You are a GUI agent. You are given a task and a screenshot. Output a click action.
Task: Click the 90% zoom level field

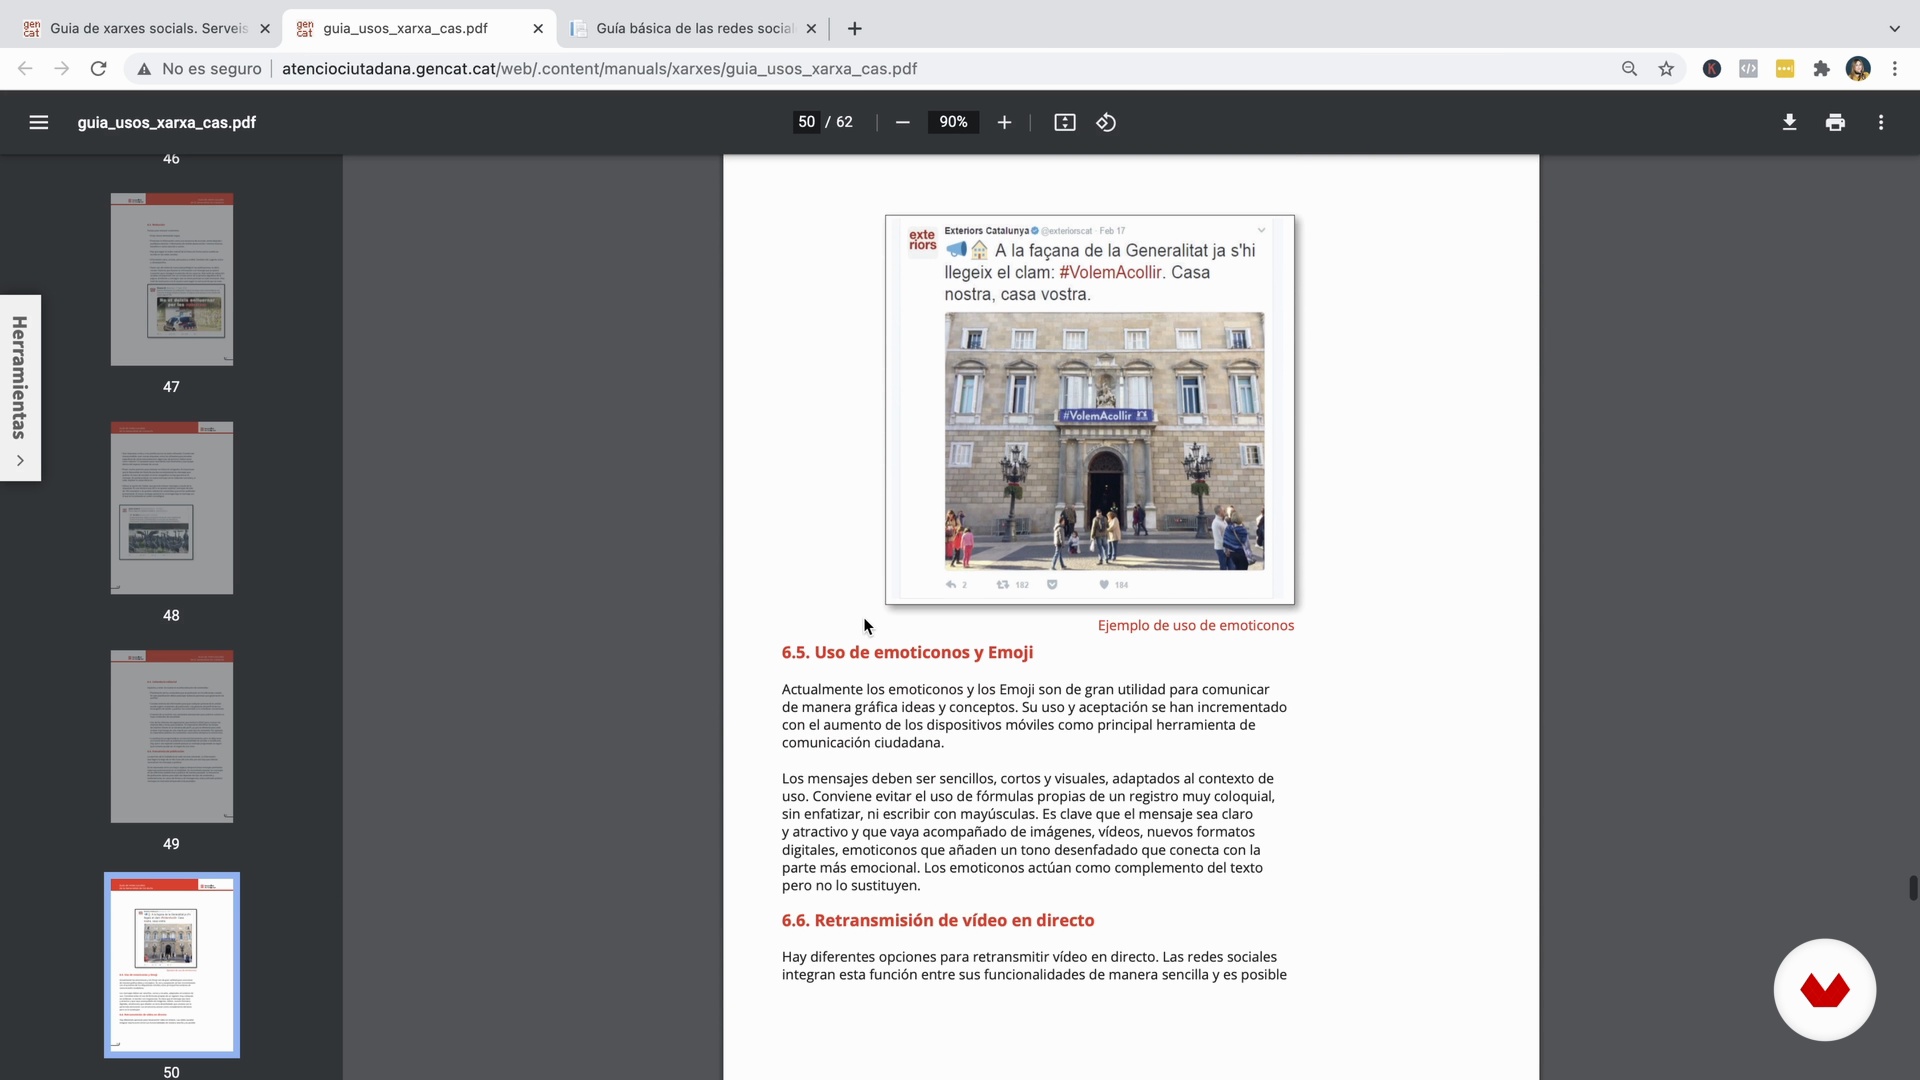click(953, 122)
